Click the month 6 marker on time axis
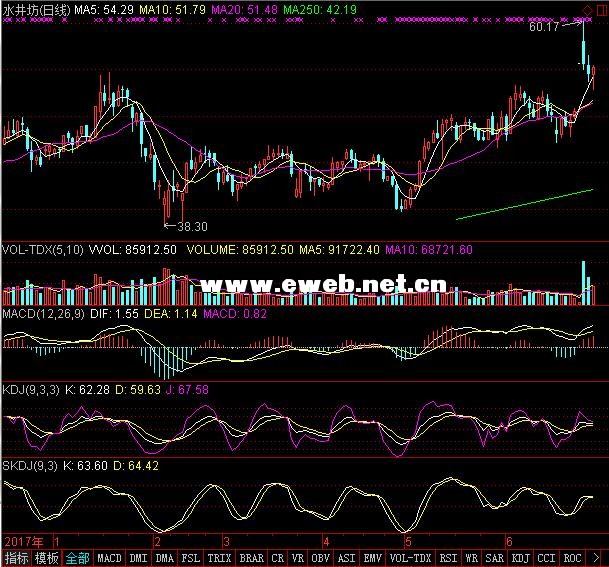Screen dimensions: 609x567 [509, 542]
